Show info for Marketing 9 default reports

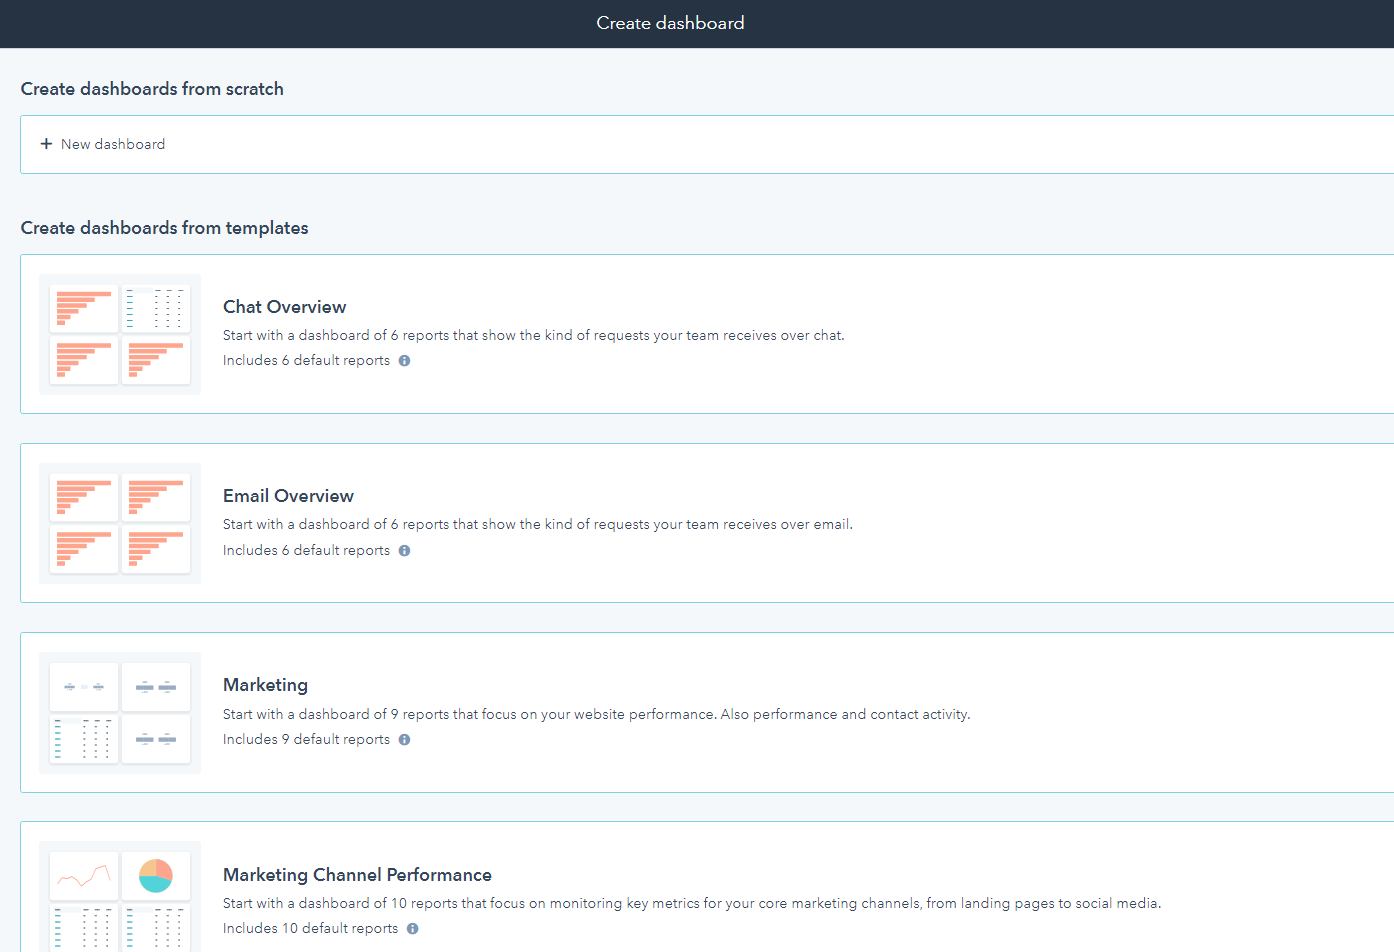(405, 740)
